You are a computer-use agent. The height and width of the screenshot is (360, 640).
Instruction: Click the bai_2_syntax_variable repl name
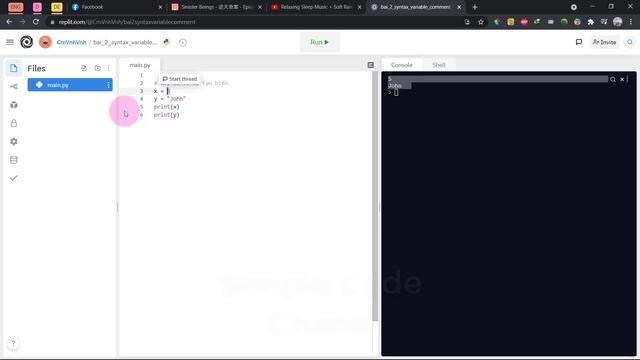125,42
